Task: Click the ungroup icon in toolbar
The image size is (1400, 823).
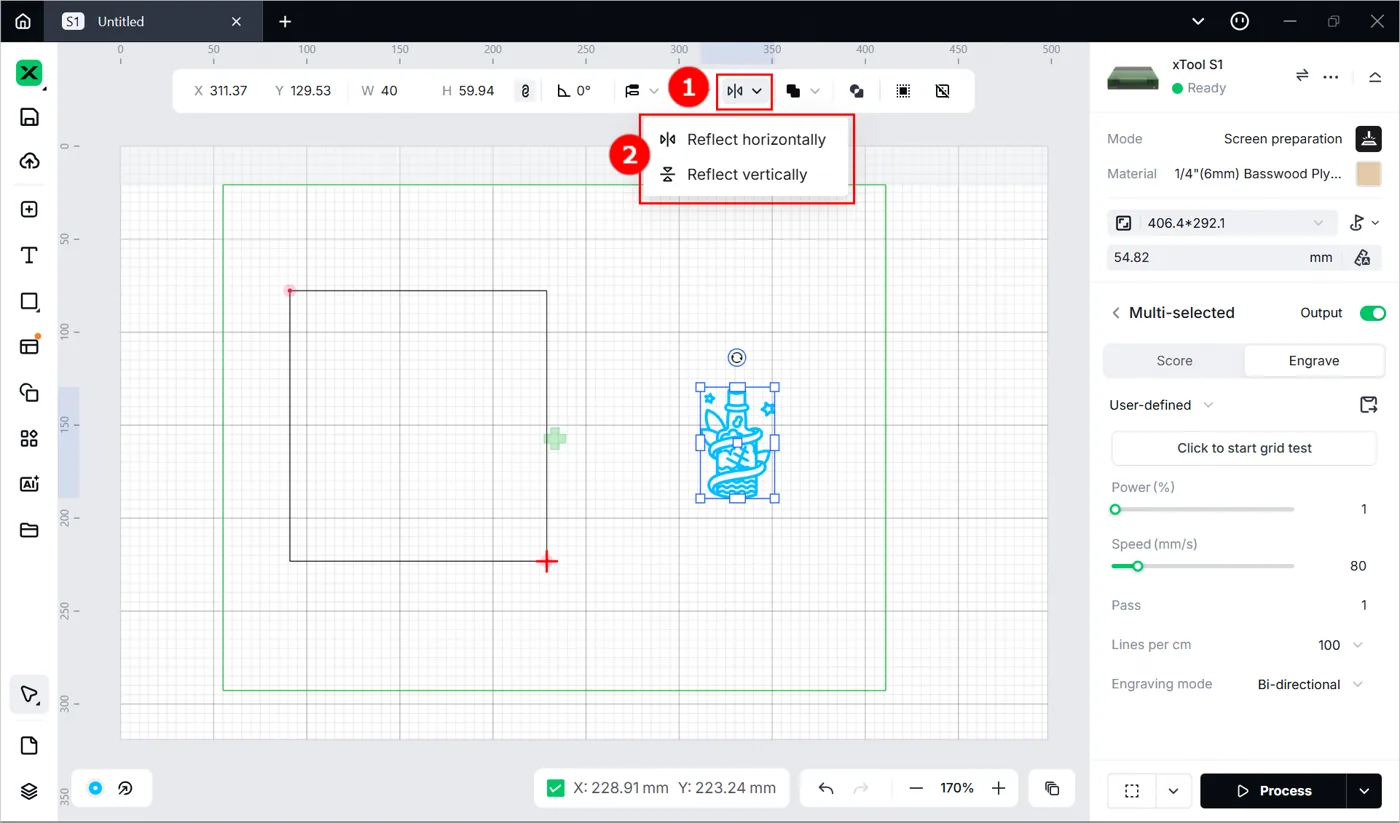Action: coord(942,91)
